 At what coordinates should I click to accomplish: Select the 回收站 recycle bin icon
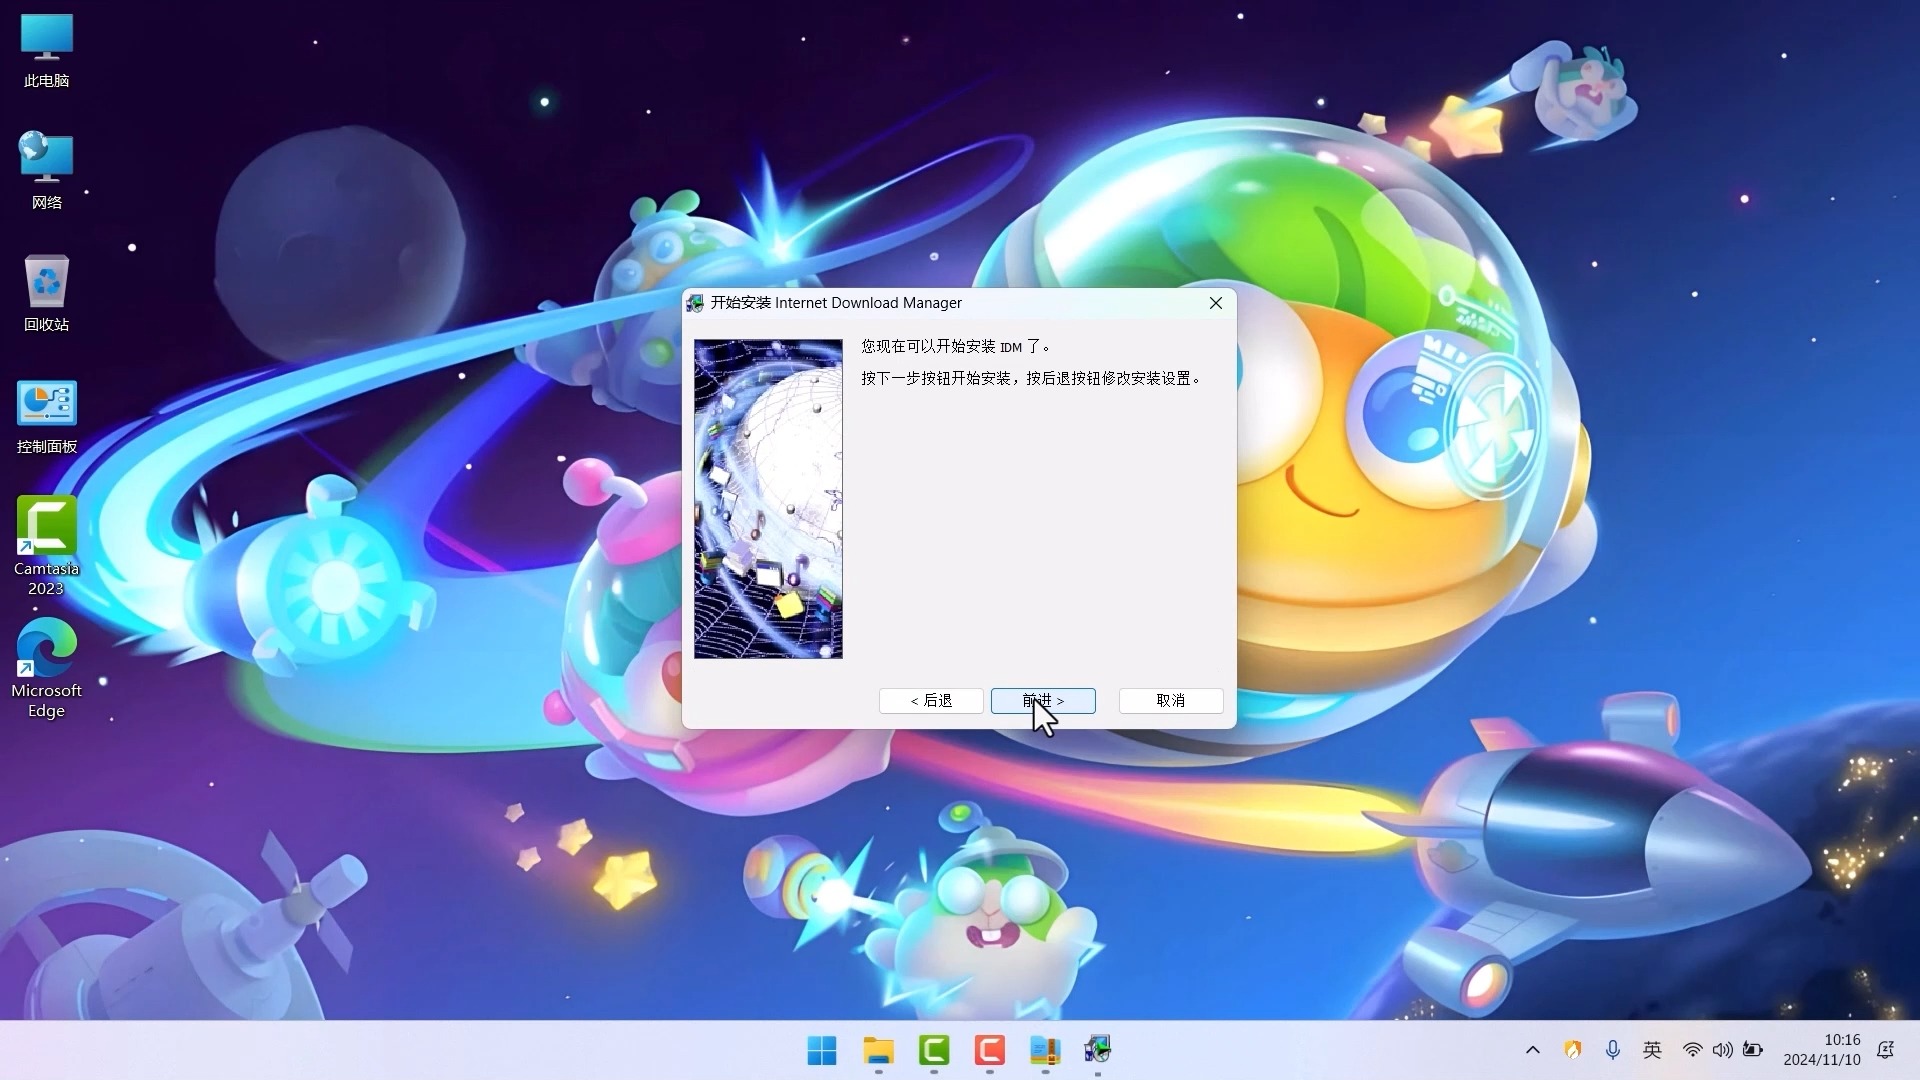click(46, 293)
